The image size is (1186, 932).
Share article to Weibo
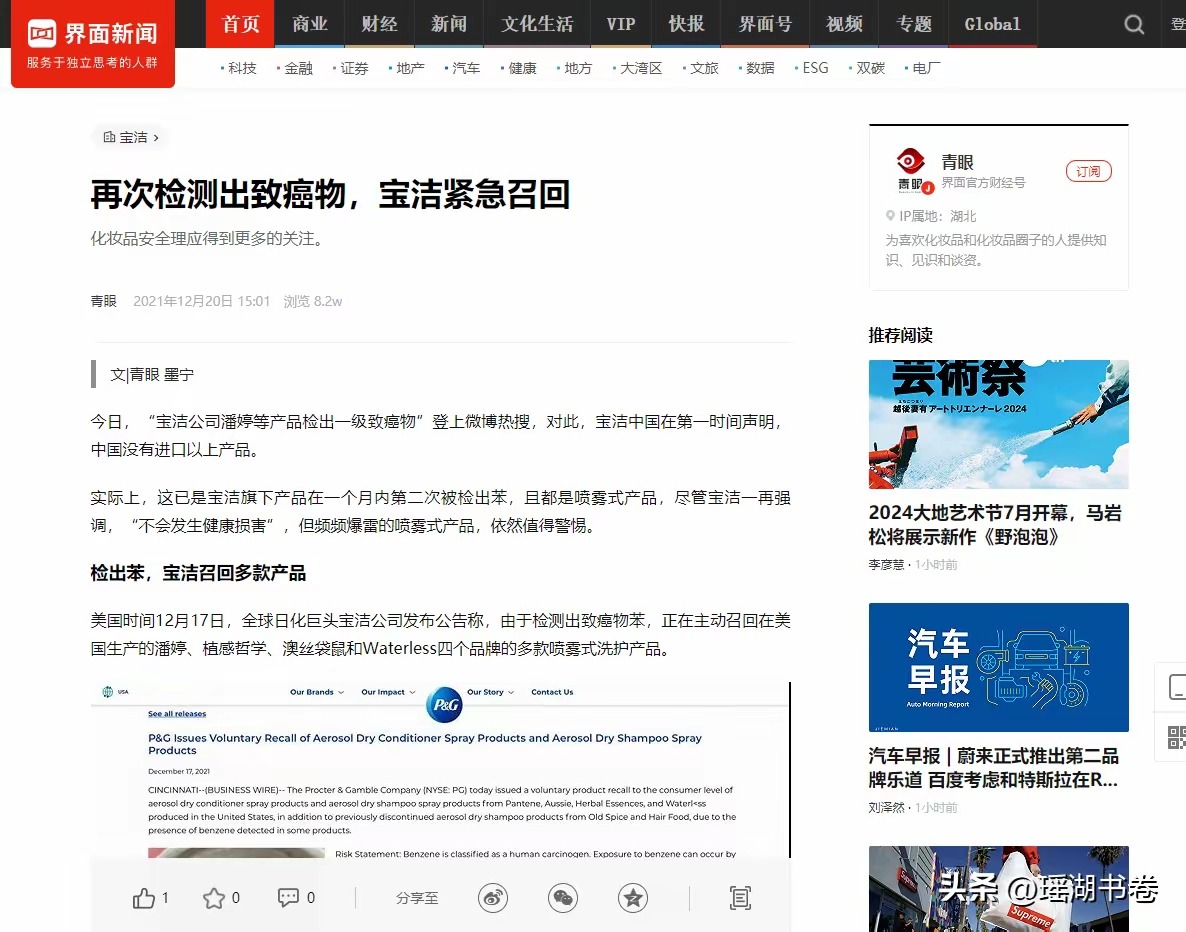[x=493, y=898]
